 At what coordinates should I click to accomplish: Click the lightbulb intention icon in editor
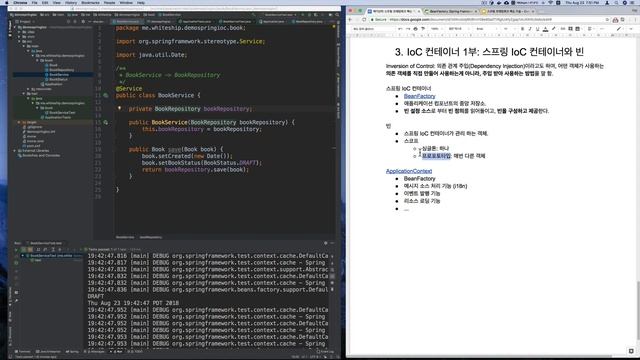tap(120, 108)
